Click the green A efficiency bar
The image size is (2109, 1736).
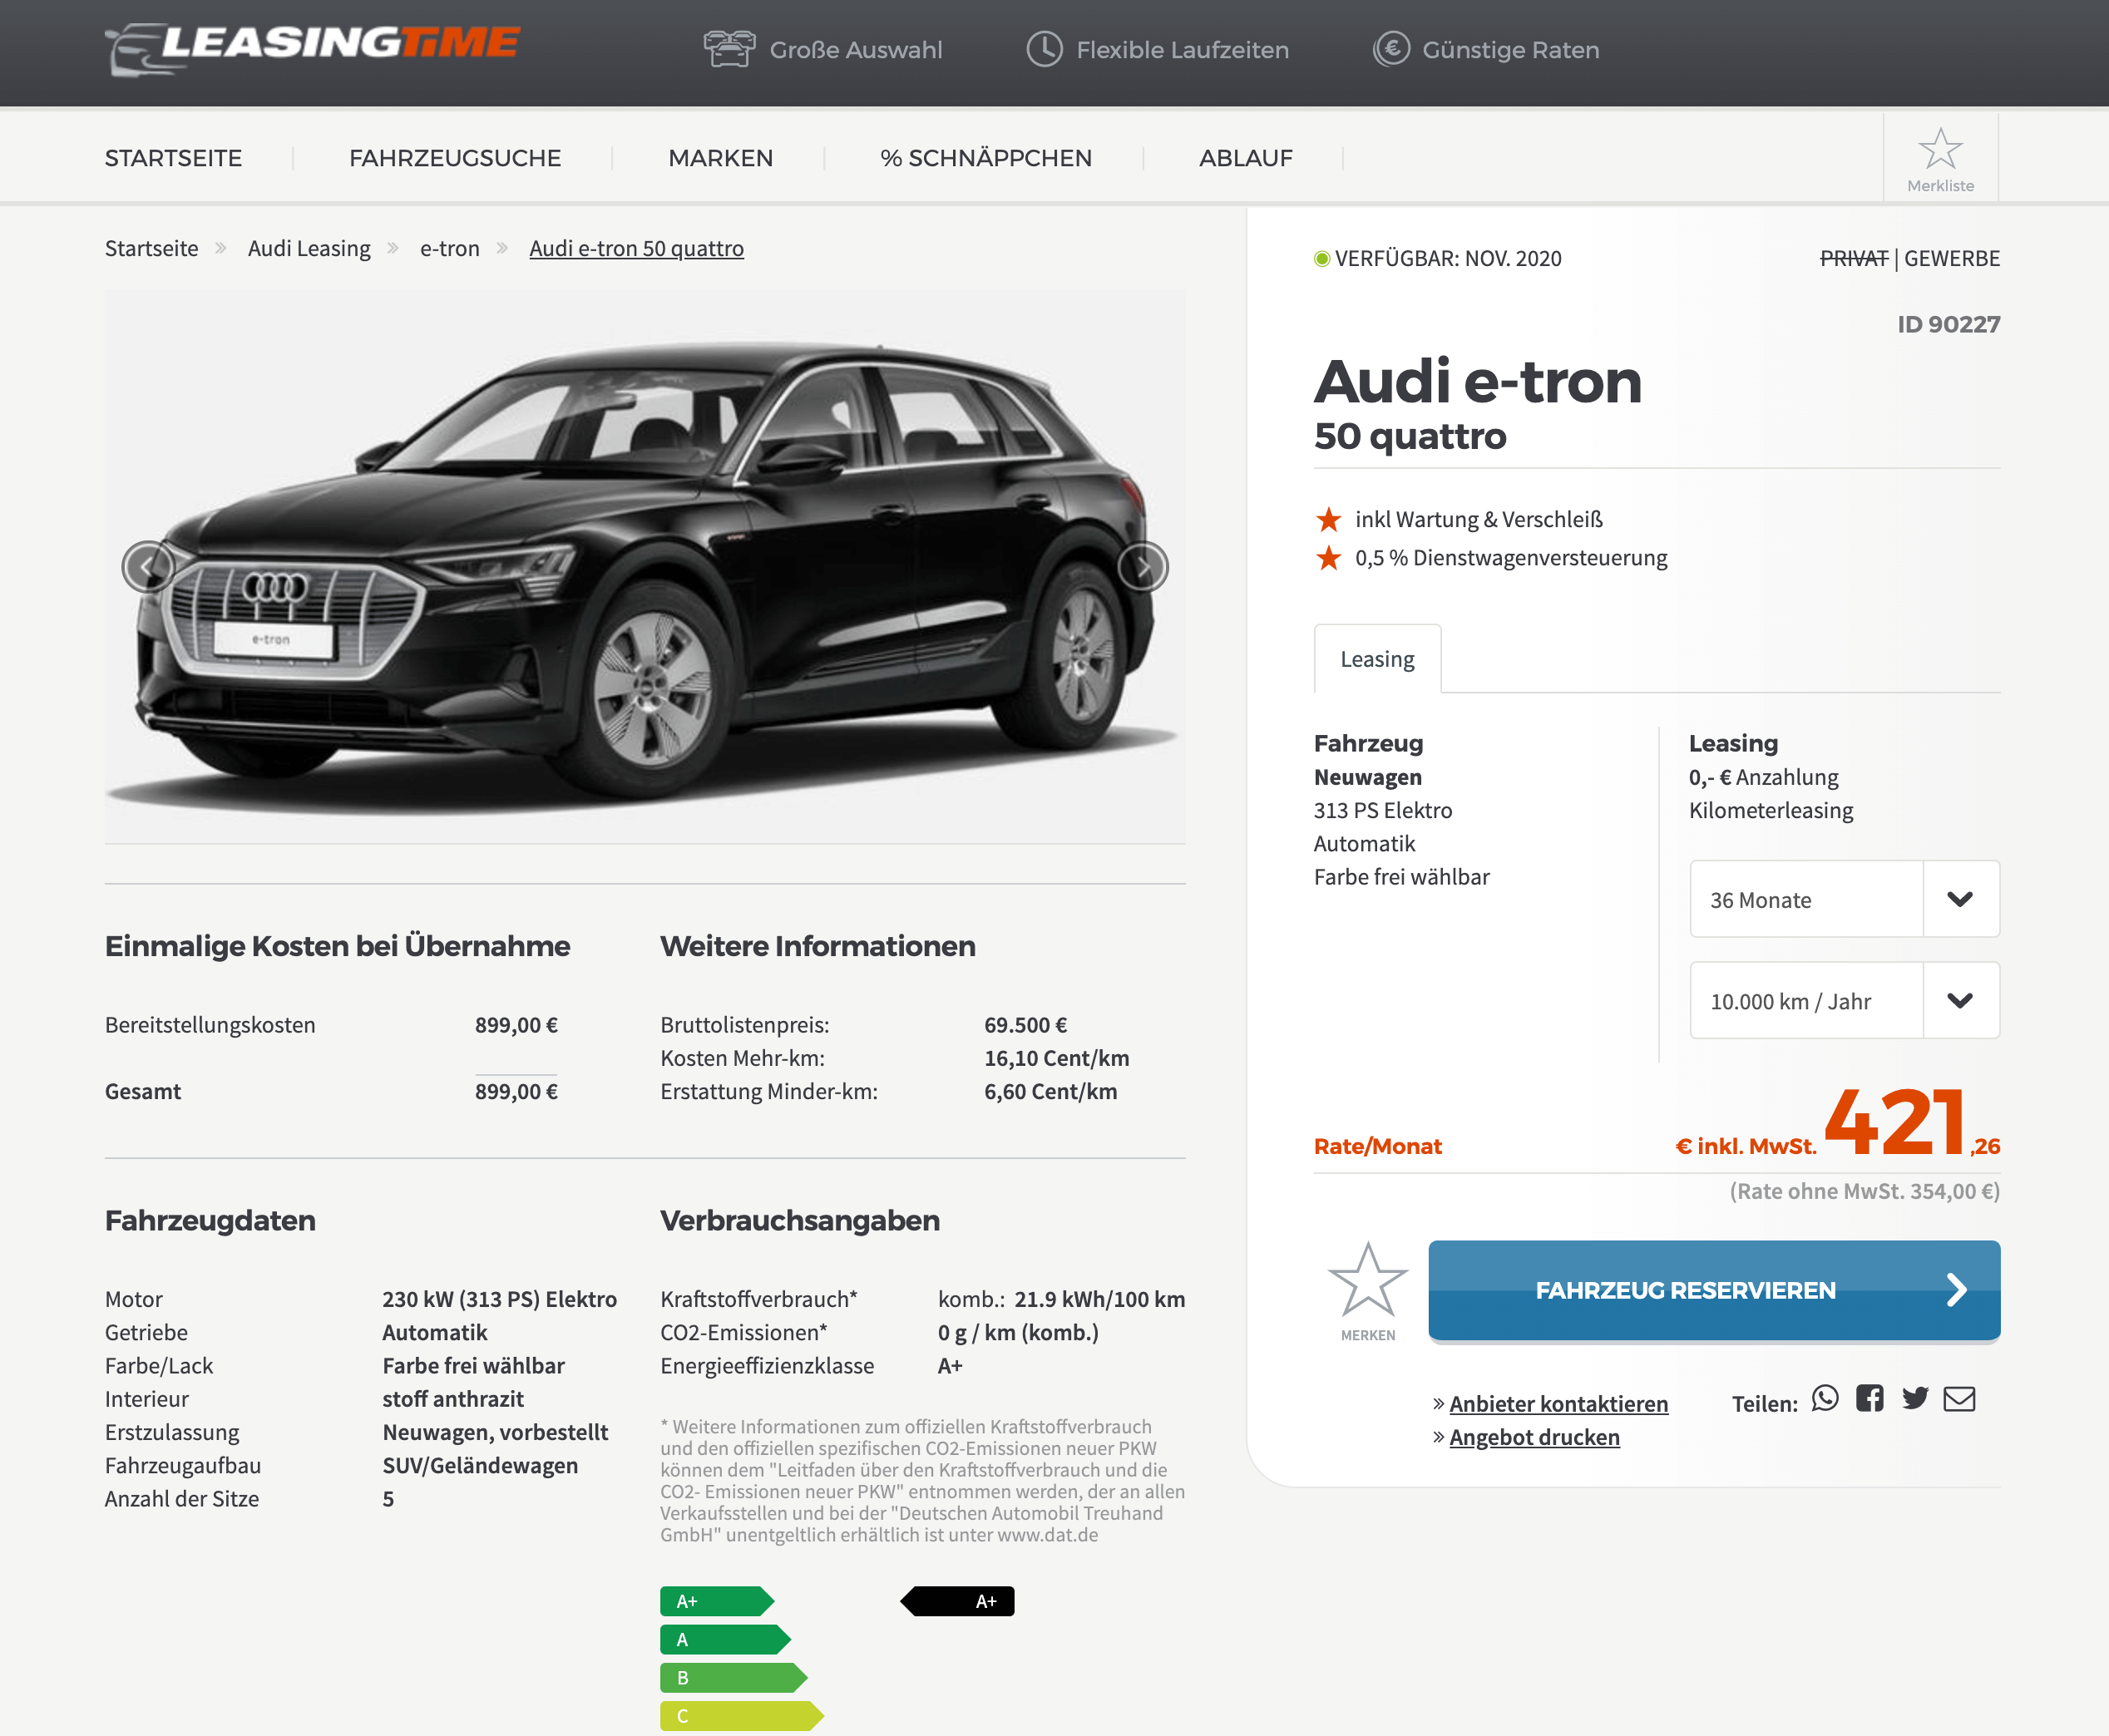coord(725,1639)
